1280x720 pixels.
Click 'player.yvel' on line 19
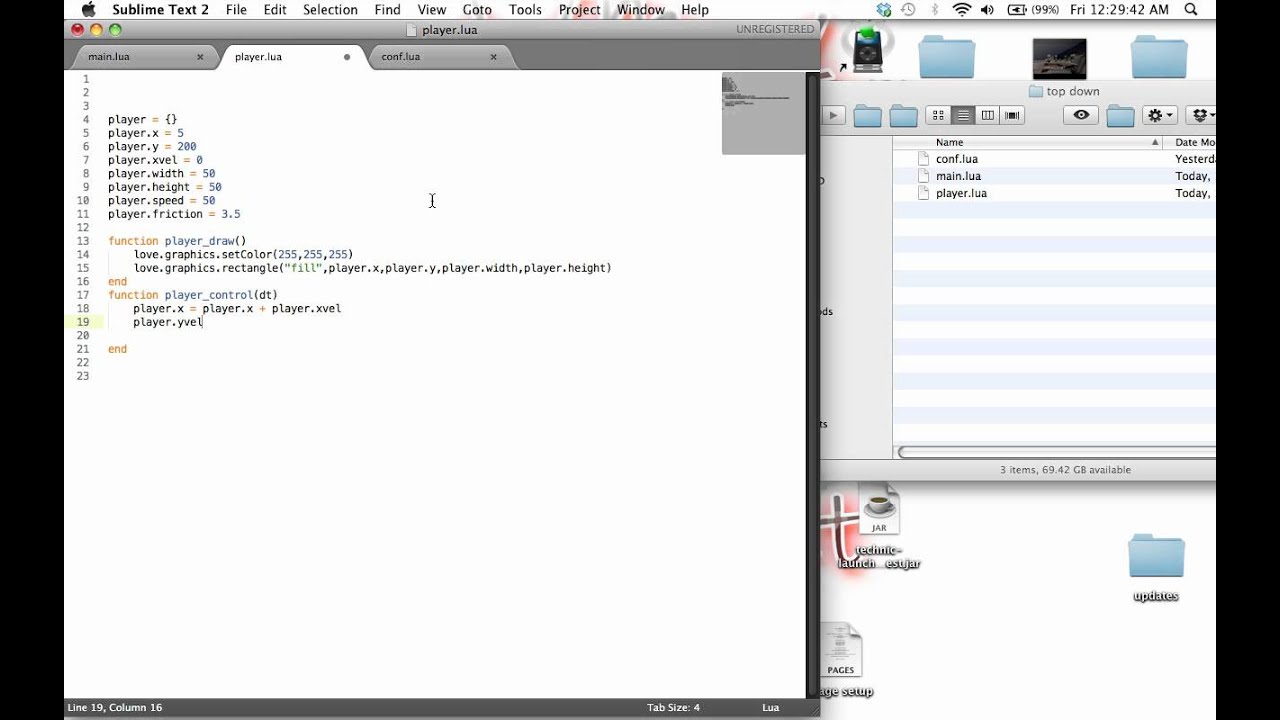pyautogui.click(x=168, y=322)
